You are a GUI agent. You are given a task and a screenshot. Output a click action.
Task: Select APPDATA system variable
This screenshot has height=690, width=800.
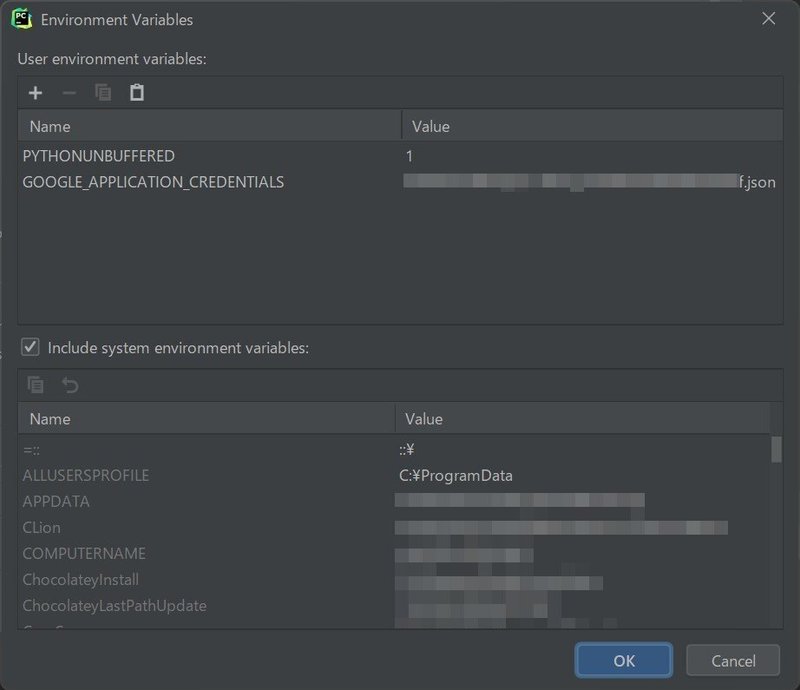pyautogui.click(x=56, y=502)
